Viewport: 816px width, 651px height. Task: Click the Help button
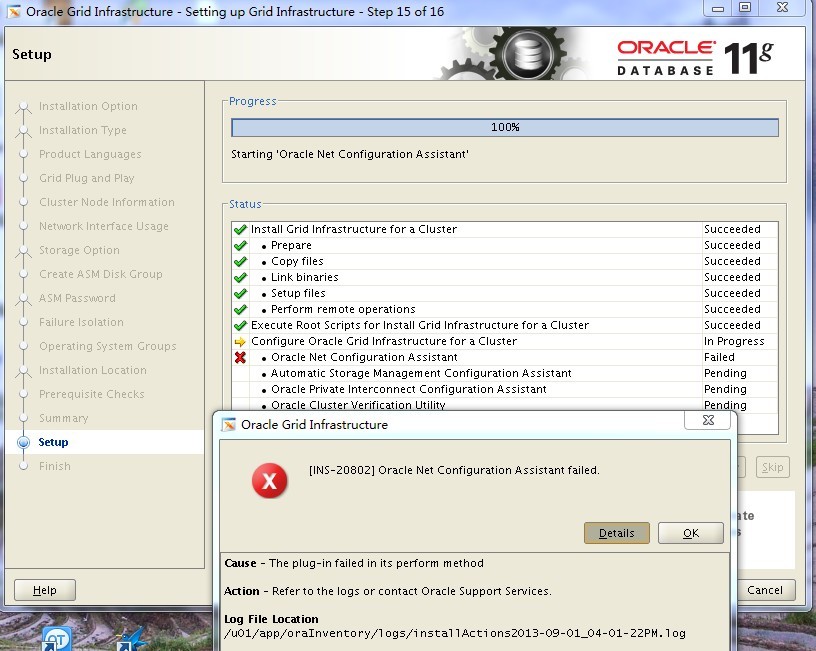pyautogui.click(x=45, y=590)
